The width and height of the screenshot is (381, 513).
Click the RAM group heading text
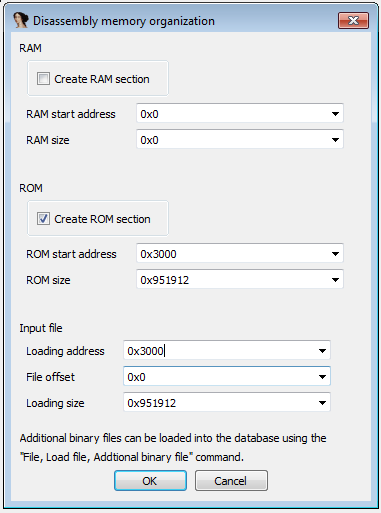[31, 48]
